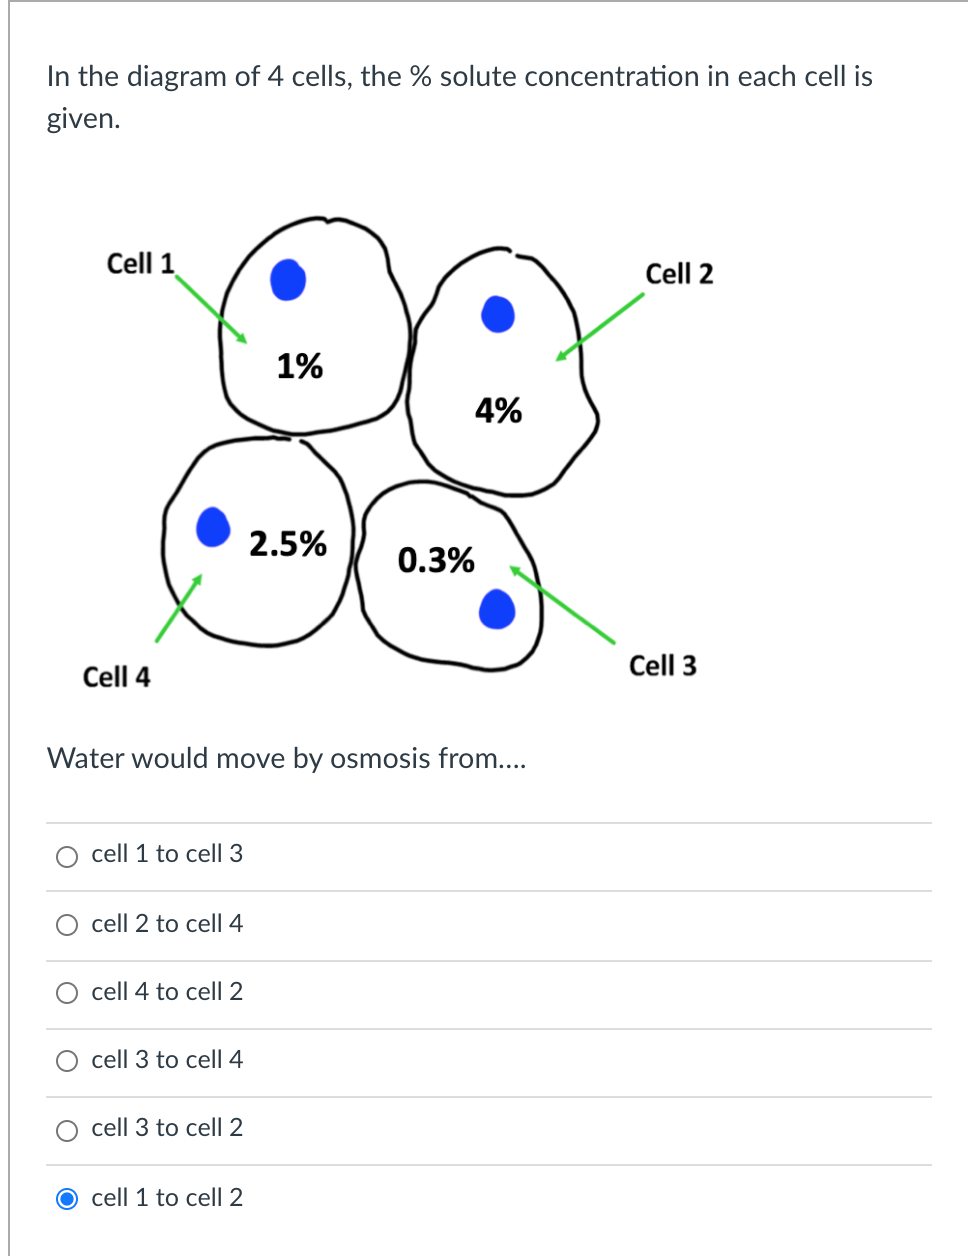The height and width of the screenshot is (1256, 968).
Task: Select the 'cell 4 to cell 2' radio button
Action: 66,992
